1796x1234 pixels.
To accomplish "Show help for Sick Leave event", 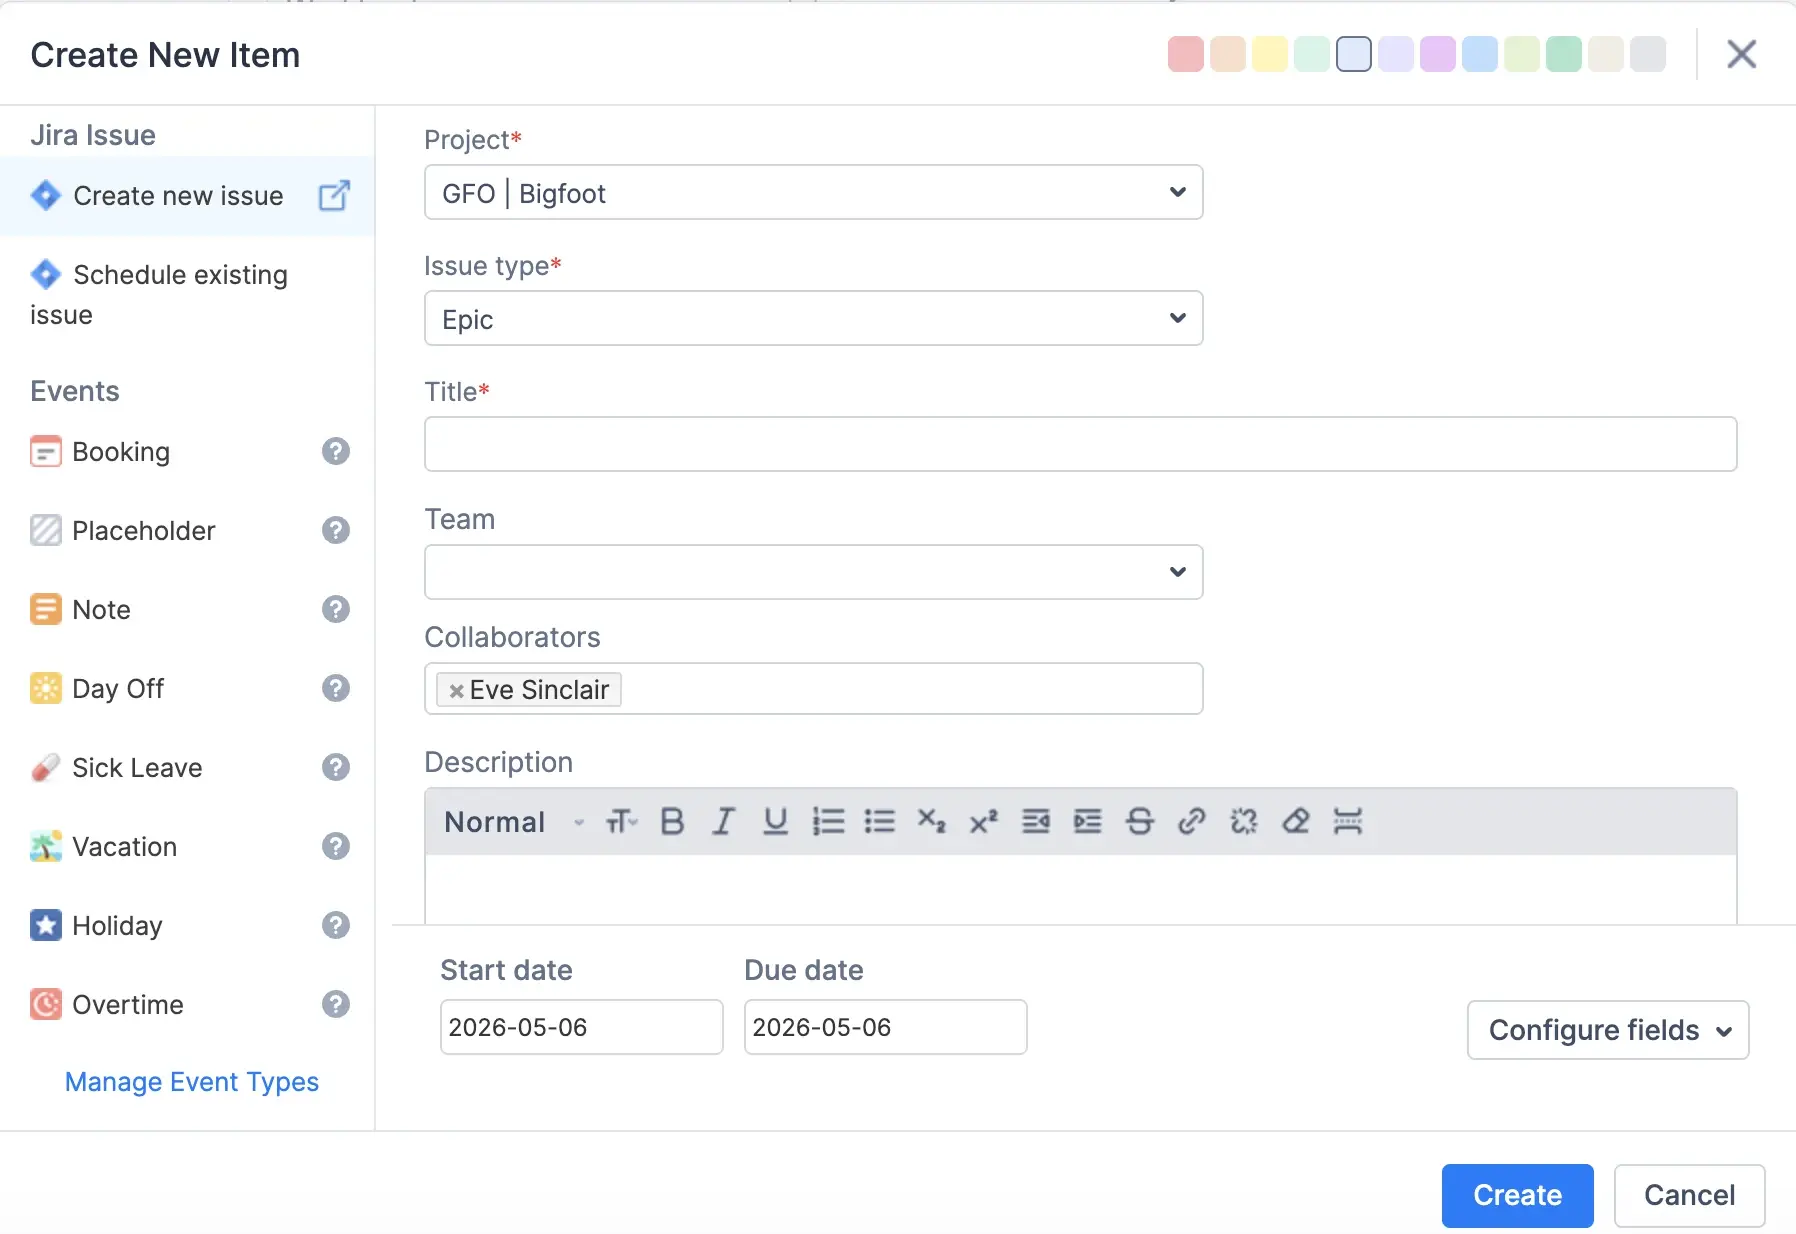I will coord(336,767).
